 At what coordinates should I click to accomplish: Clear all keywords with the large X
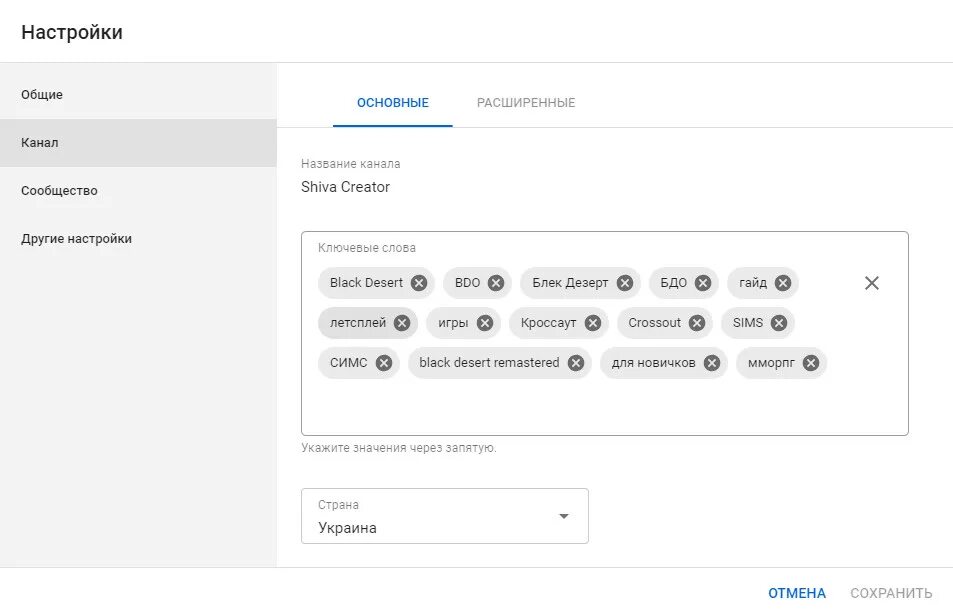tap(872, 283)
